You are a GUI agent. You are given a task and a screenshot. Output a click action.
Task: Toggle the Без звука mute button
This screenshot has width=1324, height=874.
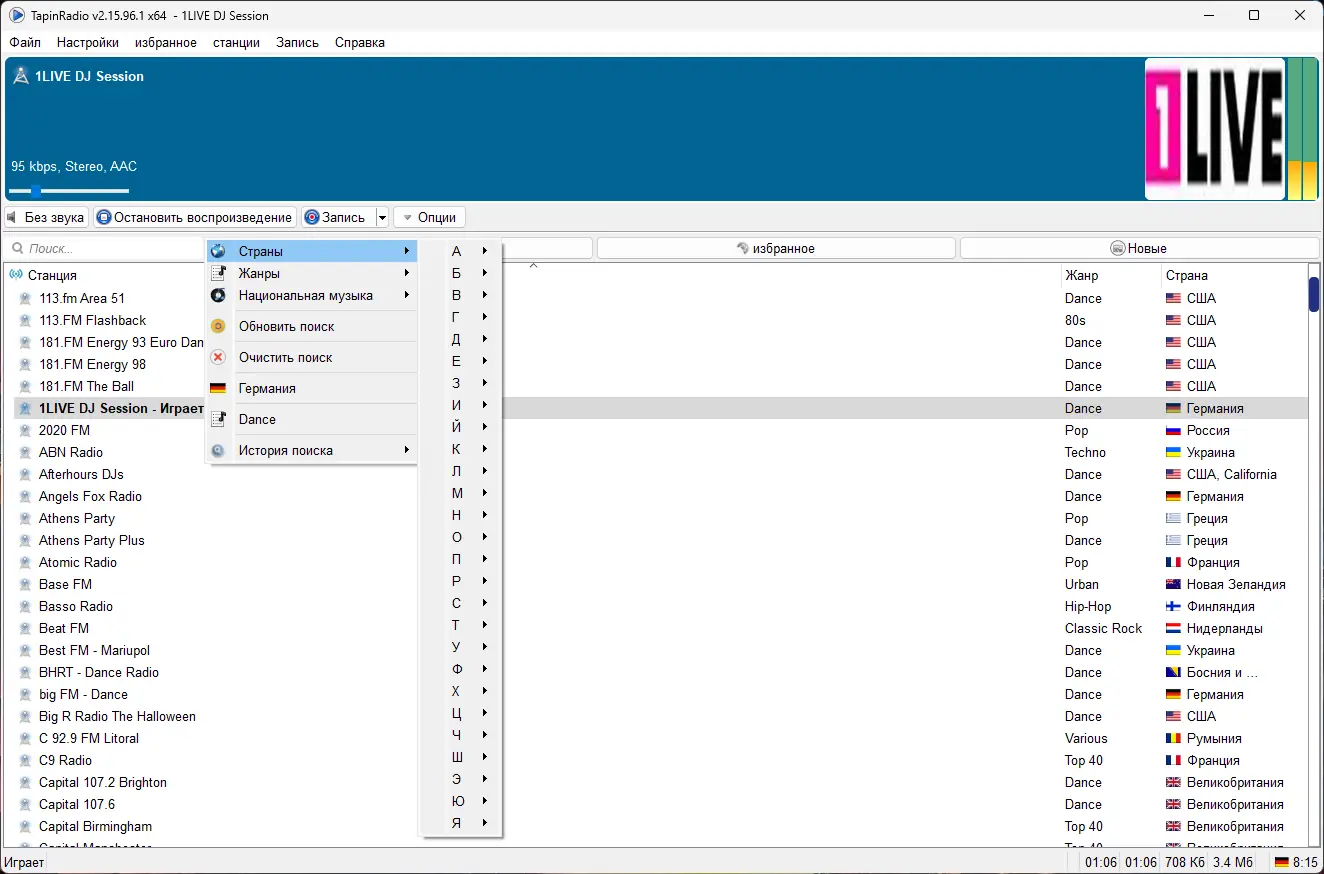coord(46,217)
